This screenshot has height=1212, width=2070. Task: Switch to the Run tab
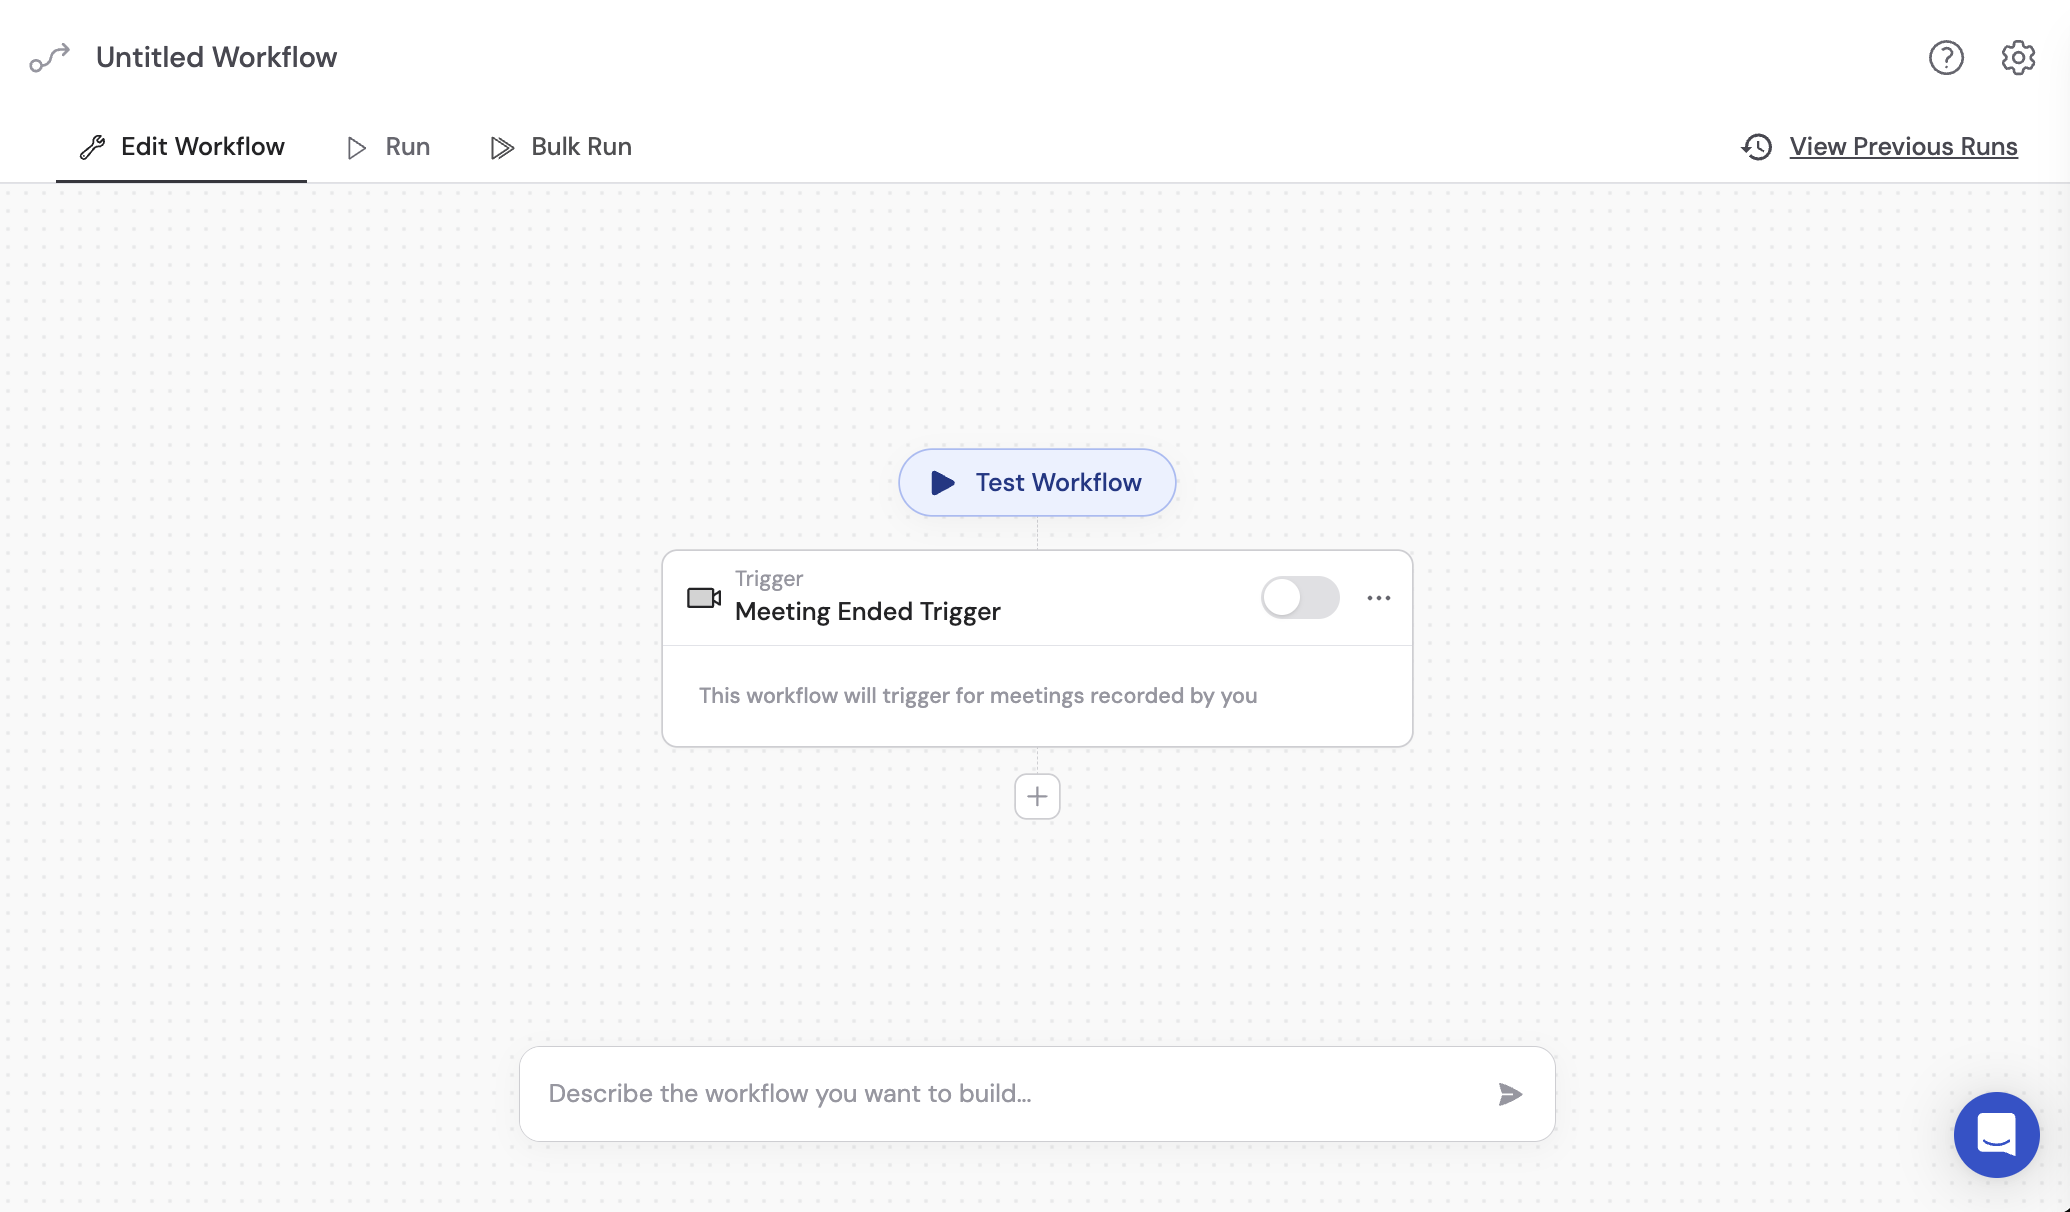coord(405,147)
